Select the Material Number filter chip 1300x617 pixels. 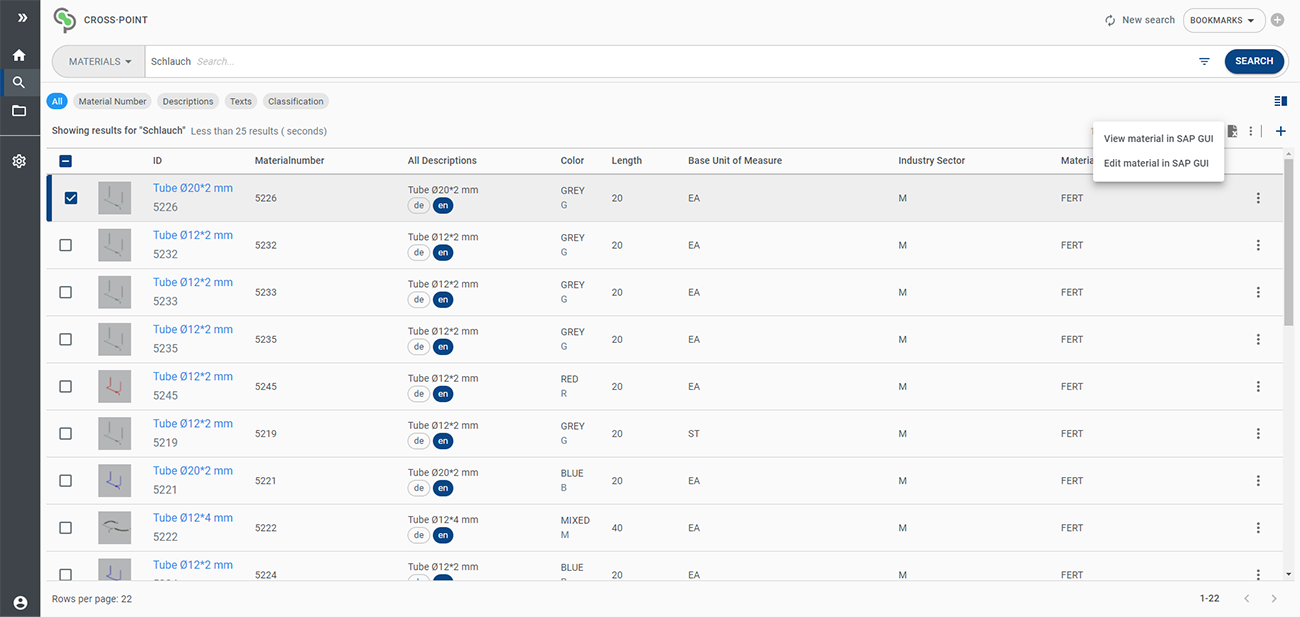113,101
